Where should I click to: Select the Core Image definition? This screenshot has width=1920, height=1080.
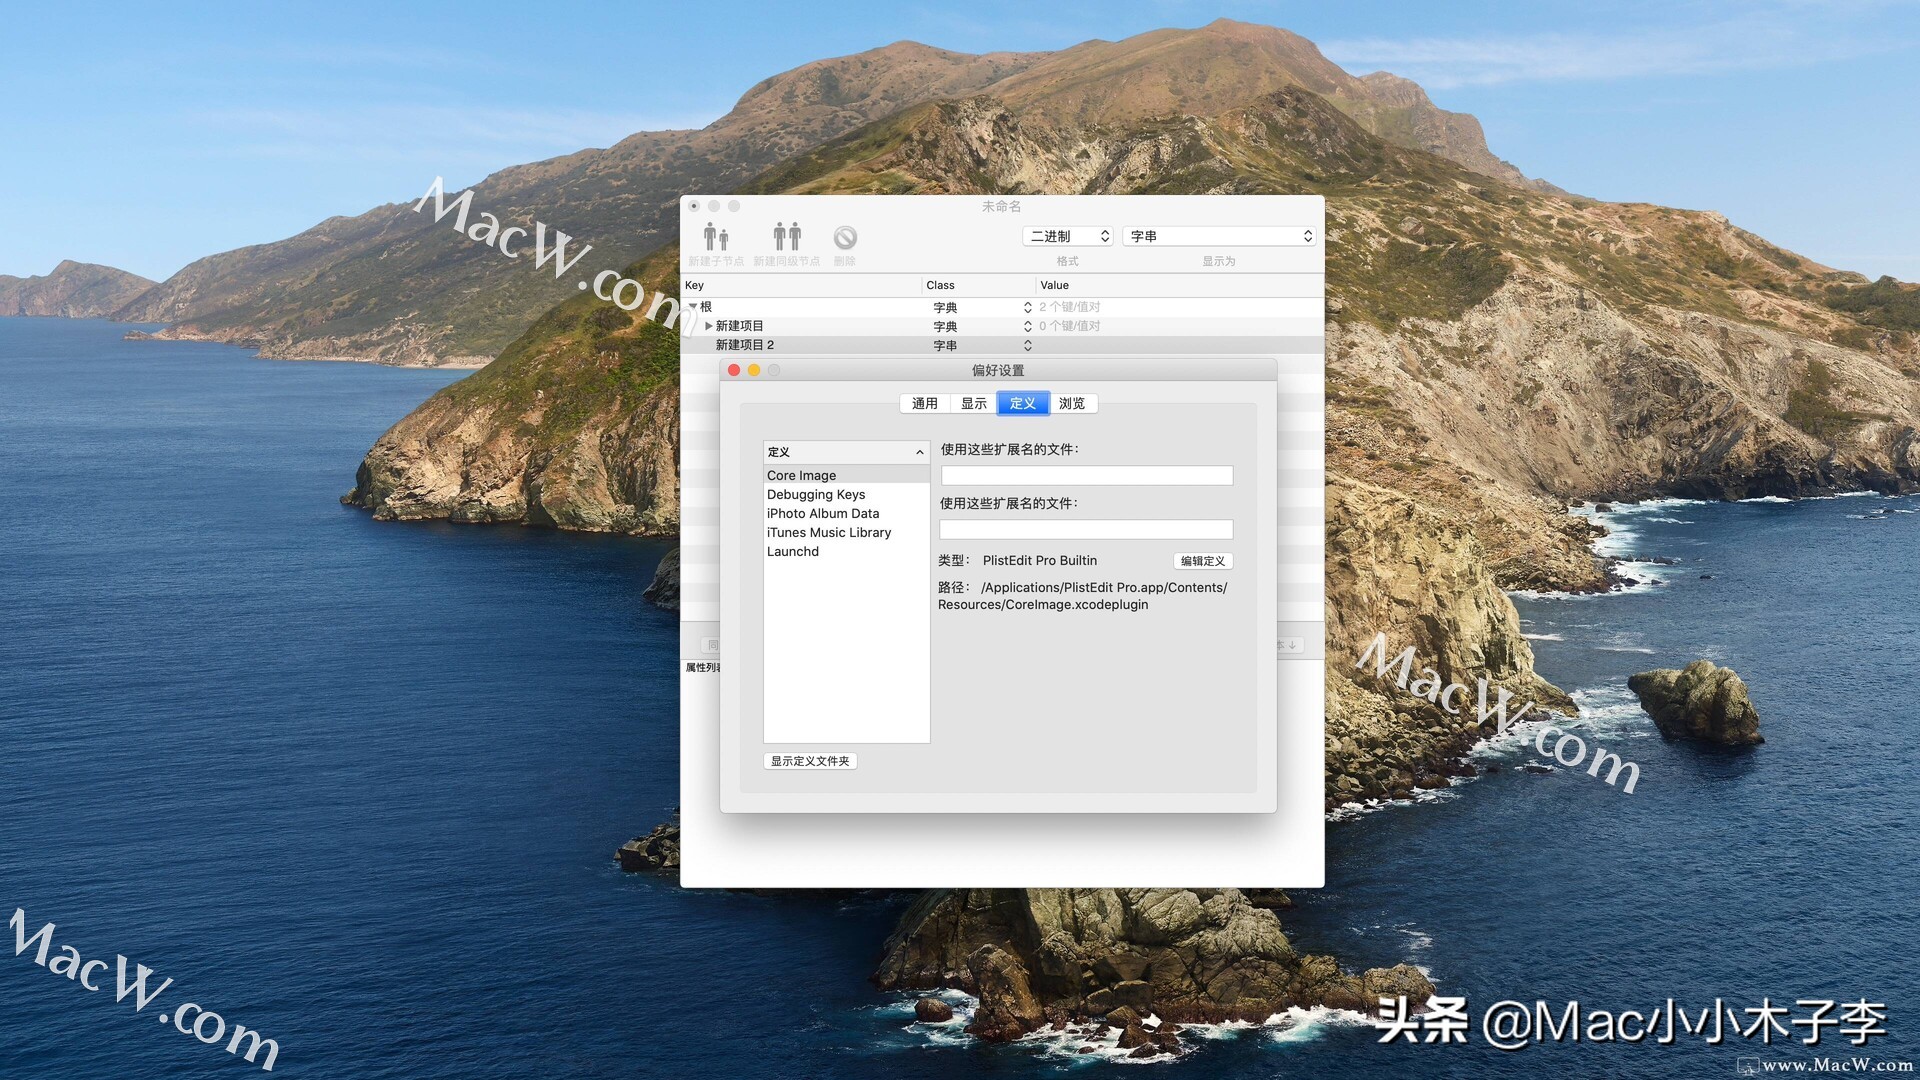[x=802, y=475]
